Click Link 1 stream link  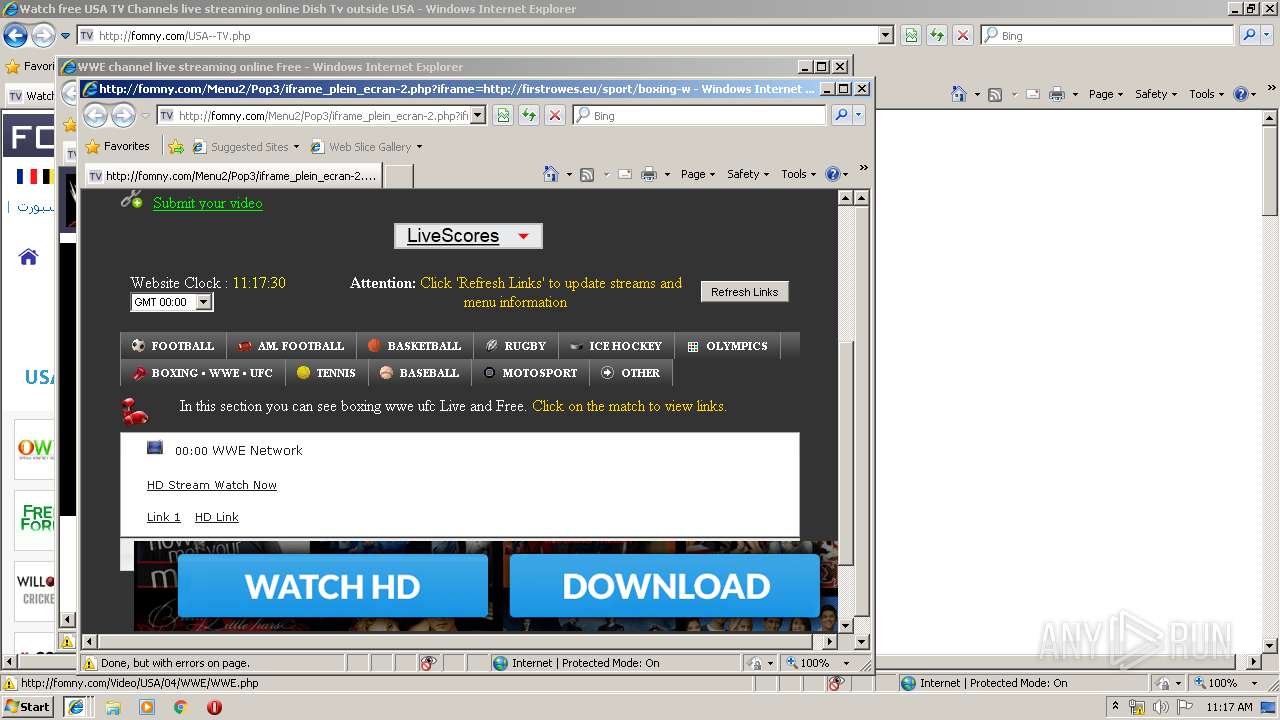point(164,517)
